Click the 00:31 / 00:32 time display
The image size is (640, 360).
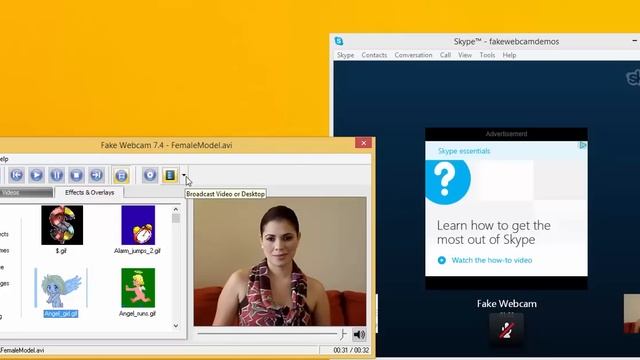point(351,350)
